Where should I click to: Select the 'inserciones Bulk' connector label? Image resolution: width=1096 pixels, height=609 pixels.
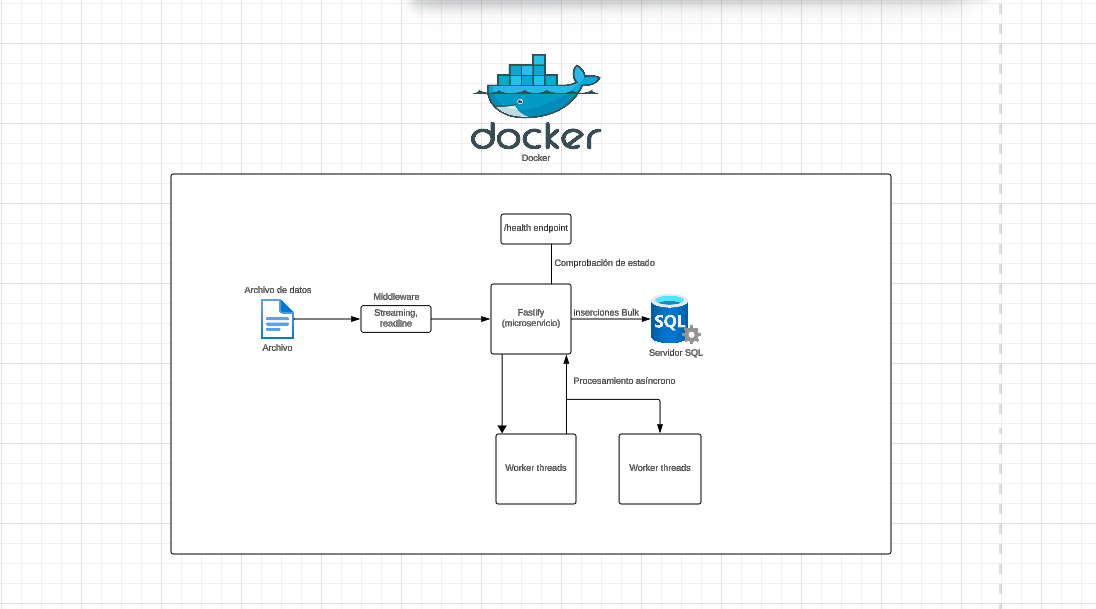pyautogui.click(x=606, y=313)
